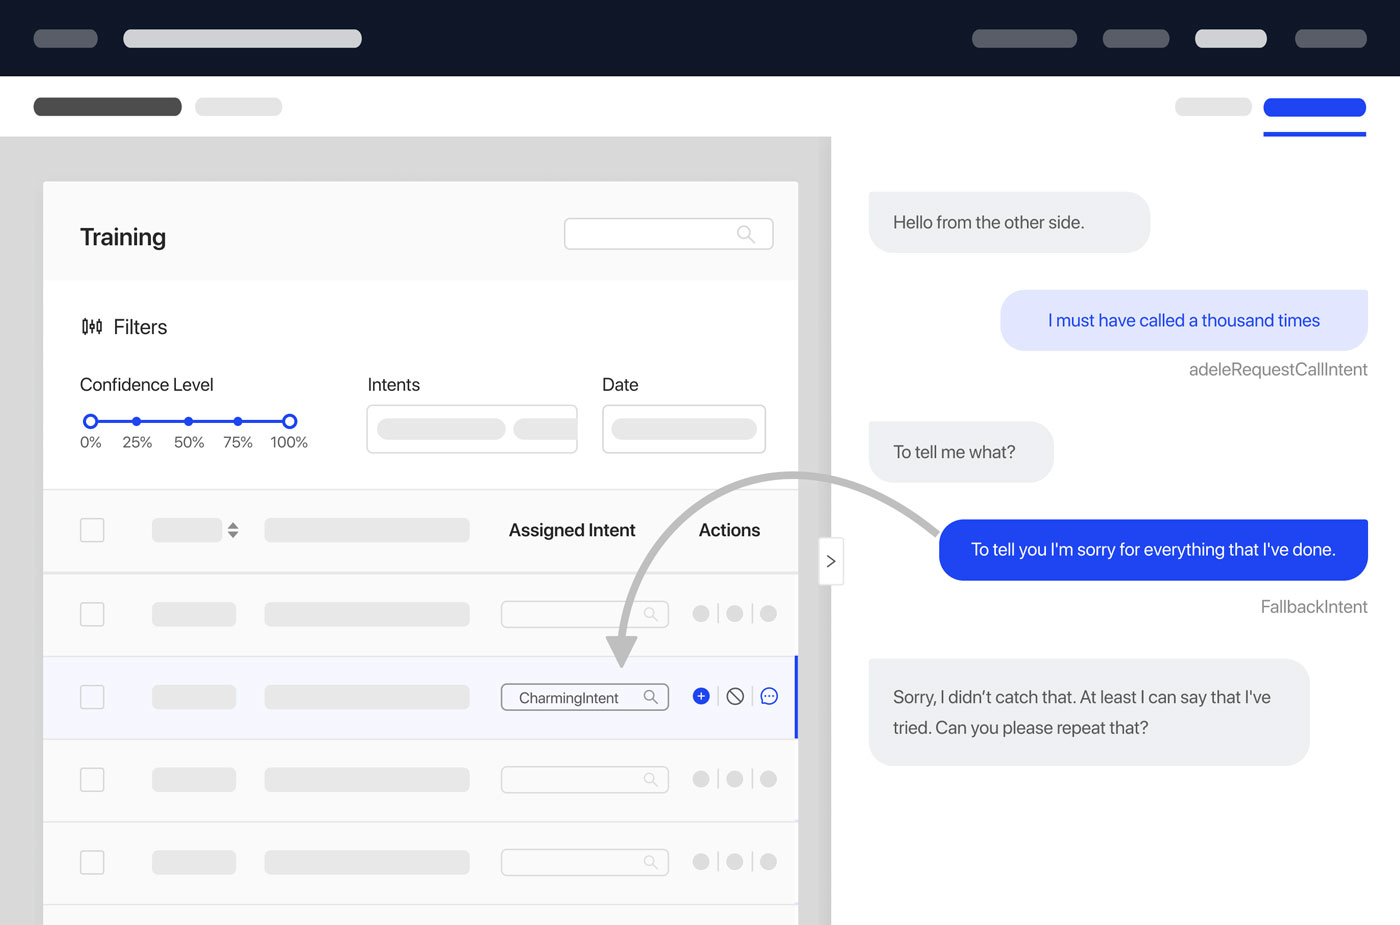Click the 100% handle on the confidence slider
The image size is (1400, 925).
(289, 421)
